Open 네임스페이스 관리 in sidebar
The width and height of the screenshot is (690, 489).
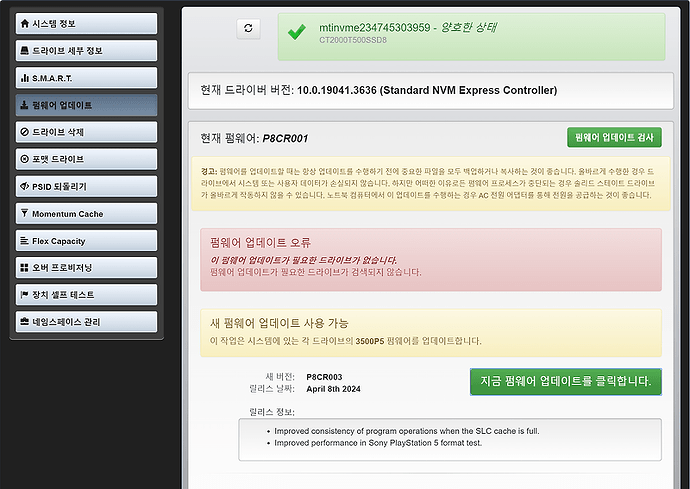coord(86,322)
